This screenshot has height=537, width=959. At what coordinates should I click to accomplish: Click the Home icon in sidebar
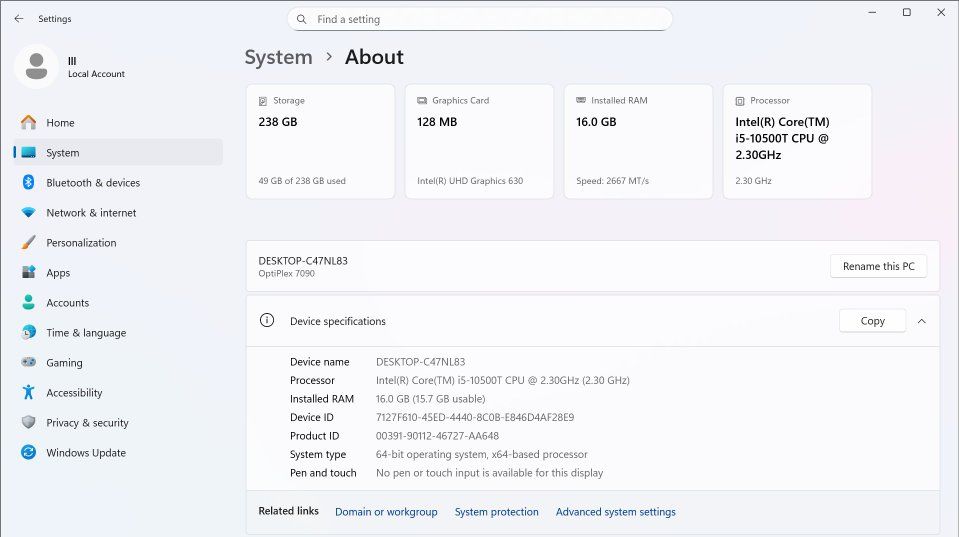coord(29,123)
